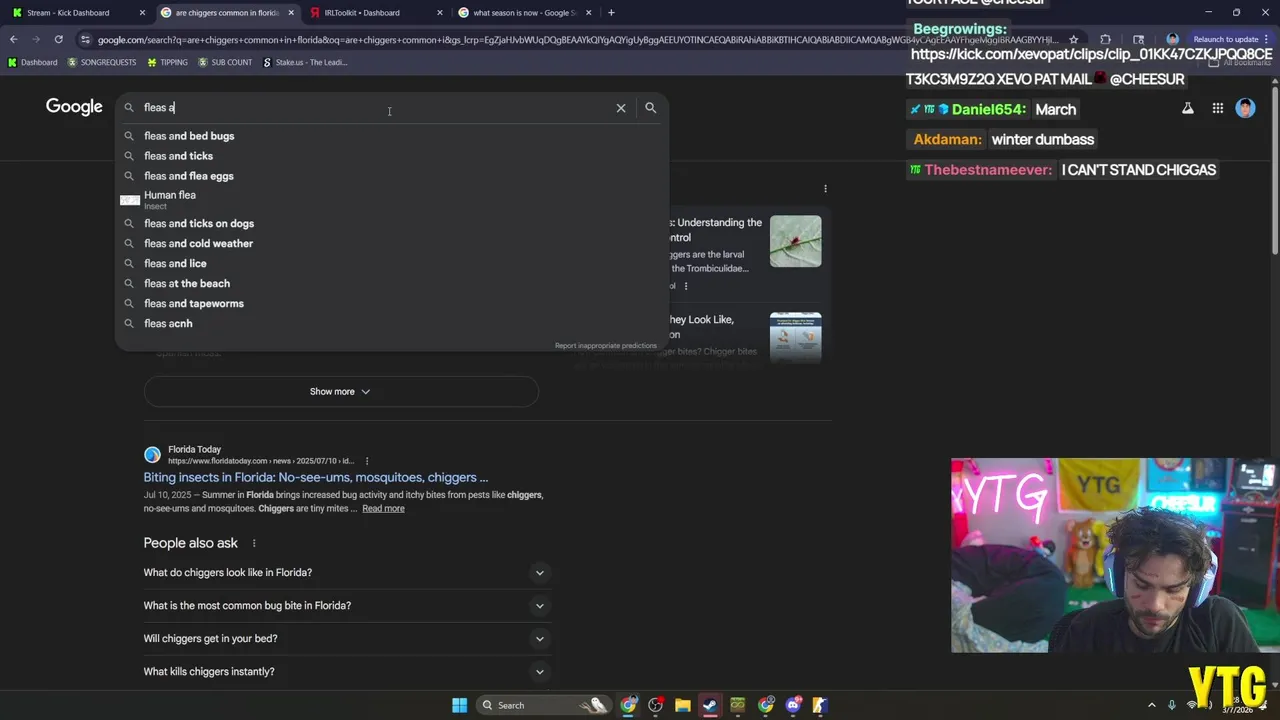Open People also ask options menu

click(254, 543)
